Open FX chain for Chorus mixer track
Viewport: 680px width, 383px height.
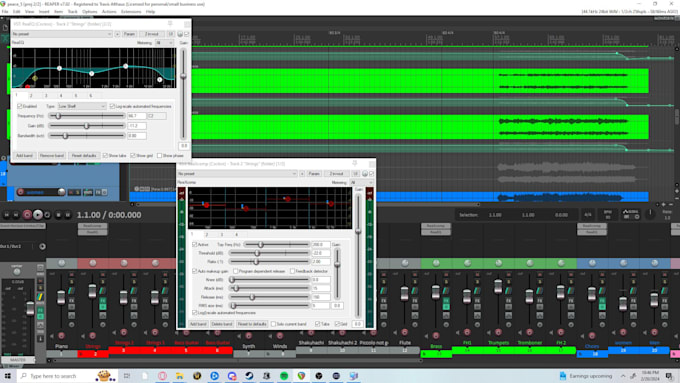(602, 301)
